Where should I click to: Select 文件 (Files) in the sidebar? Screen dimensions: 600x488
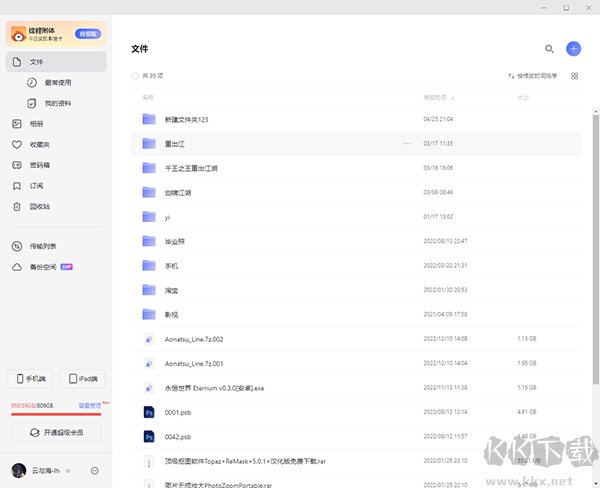pos(56,62)
